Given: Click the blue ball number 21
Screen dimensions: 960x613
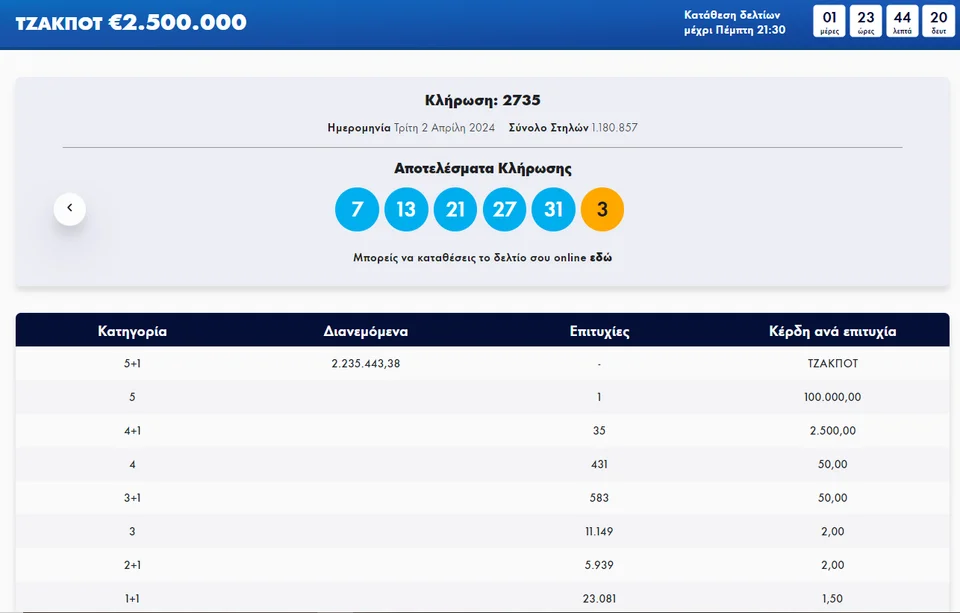Looking at the screenshot, I should click(x=455, y=209).
